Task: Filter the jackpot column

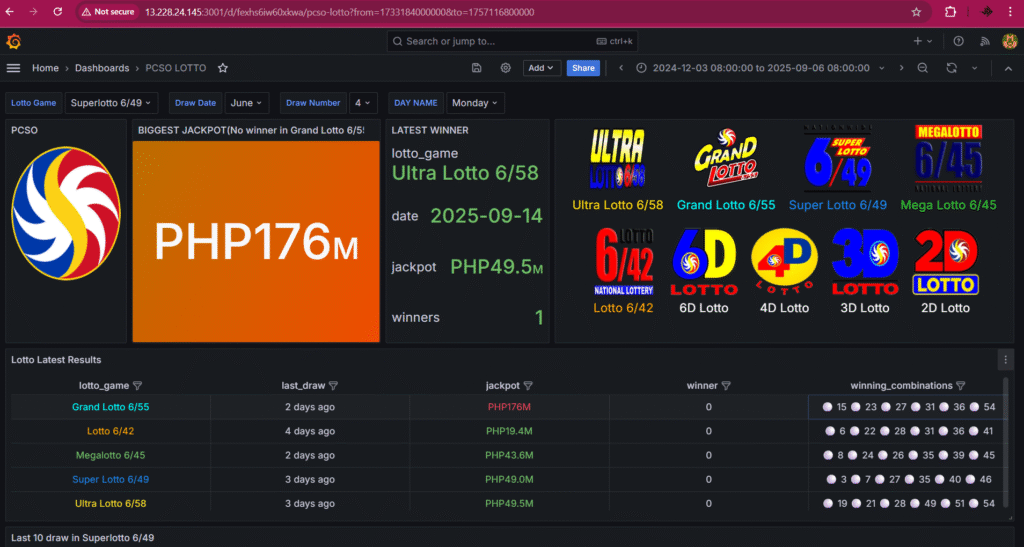Action: (x=528, y=386)
